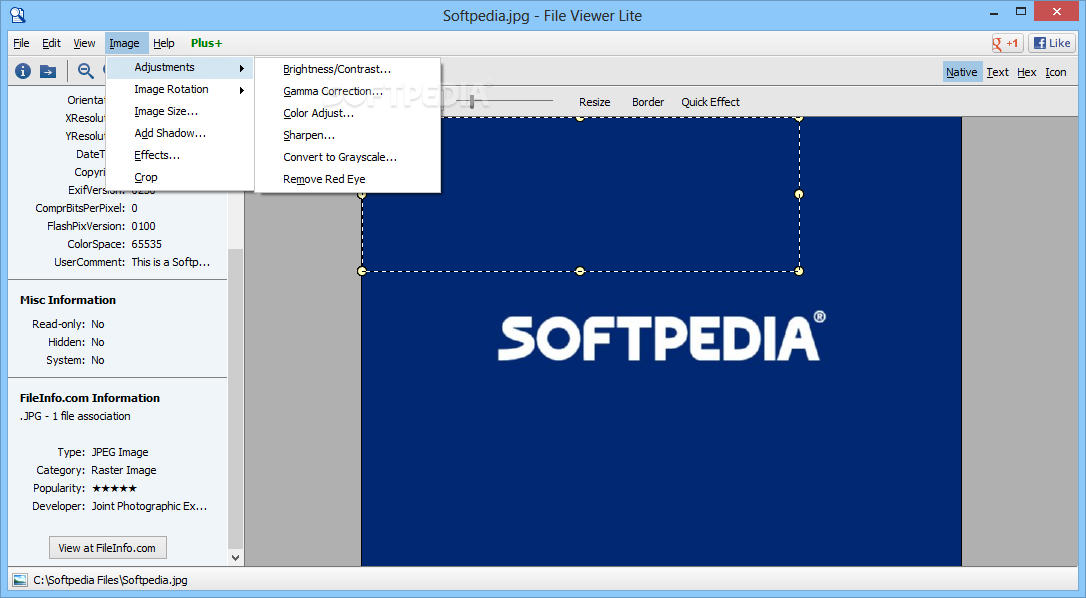
Task: Click the zoom out magnifier icon
Action: click(85, 71)
